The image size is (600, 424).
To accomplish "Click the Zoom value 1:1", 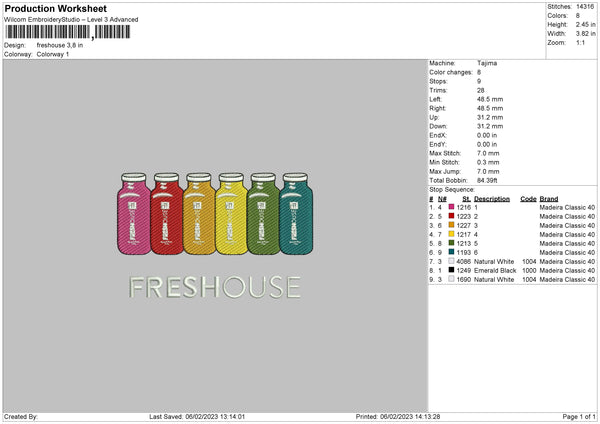I will pyautogui.click(x=580, y=42).
